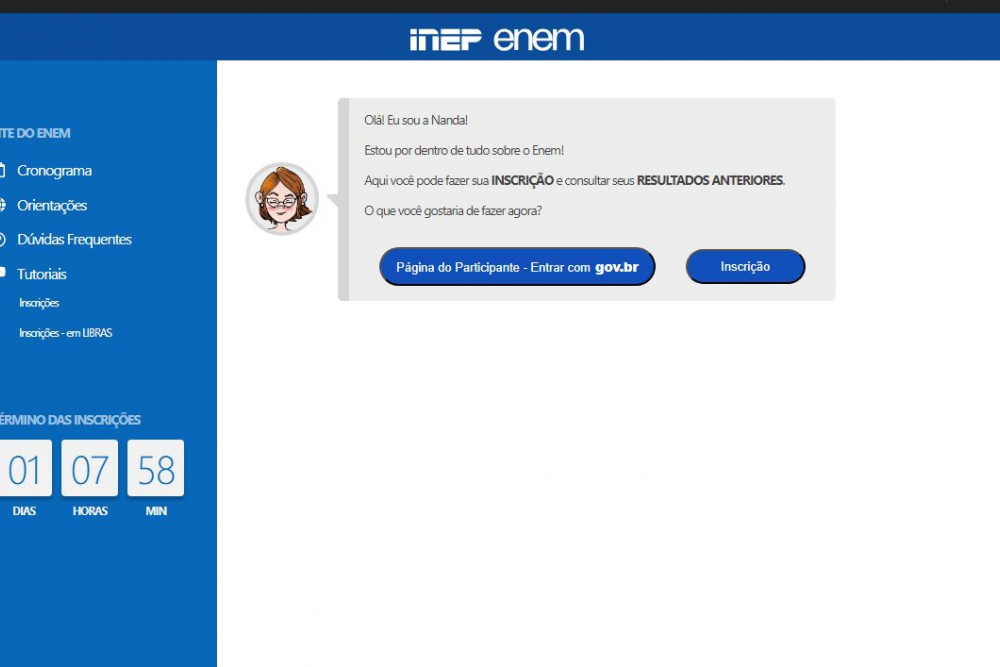Screen dimensions: 1000x667
Task: Click the 01 DIAS countdown box
Action: point(25,468)
